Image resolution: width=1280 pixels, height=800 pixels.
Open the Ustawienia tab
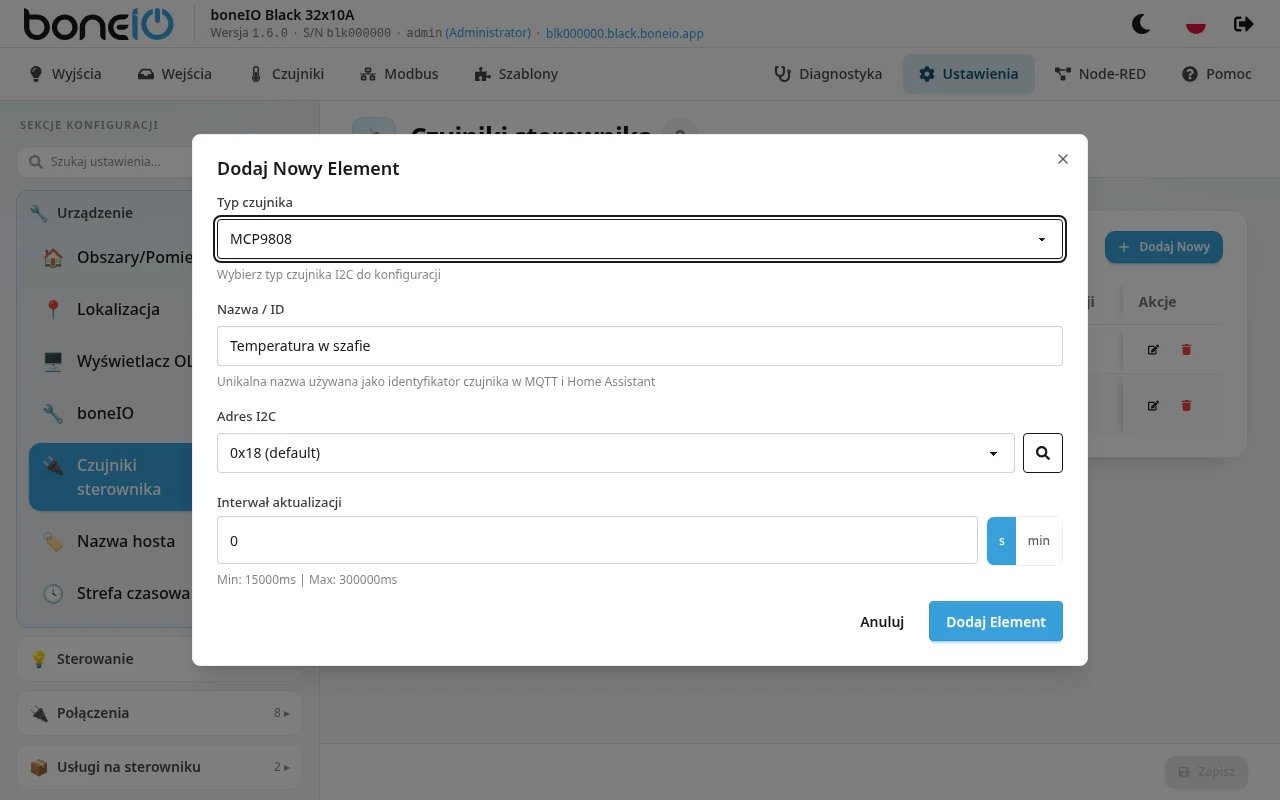coord(969,74)
